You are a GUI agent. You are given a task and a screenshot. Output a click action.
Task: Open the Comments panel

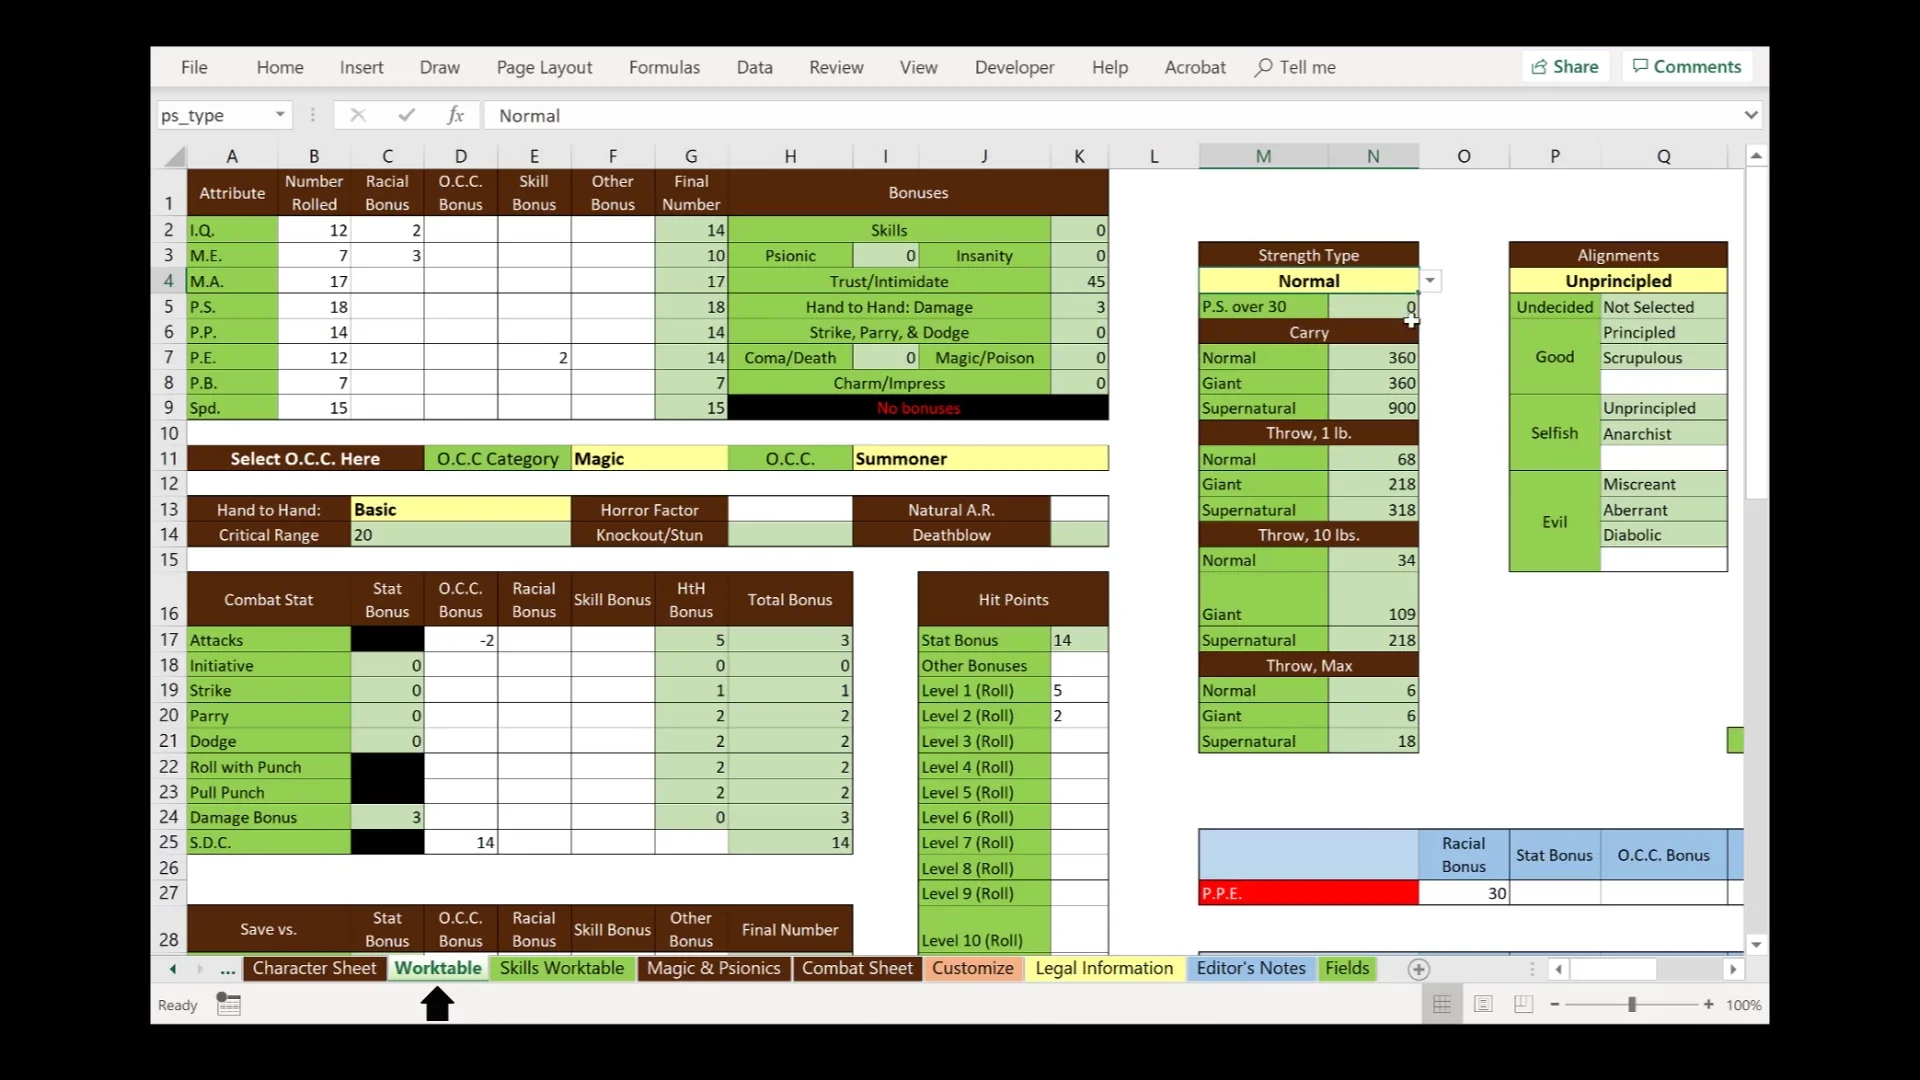pyautogui.click(x=1687, y=66)
